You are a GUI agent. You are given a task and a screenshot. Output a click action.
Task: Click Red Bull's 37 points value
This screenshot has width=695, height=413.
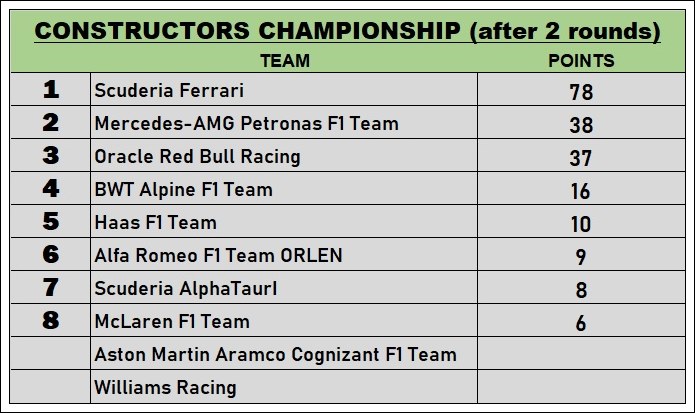(581, 158)
